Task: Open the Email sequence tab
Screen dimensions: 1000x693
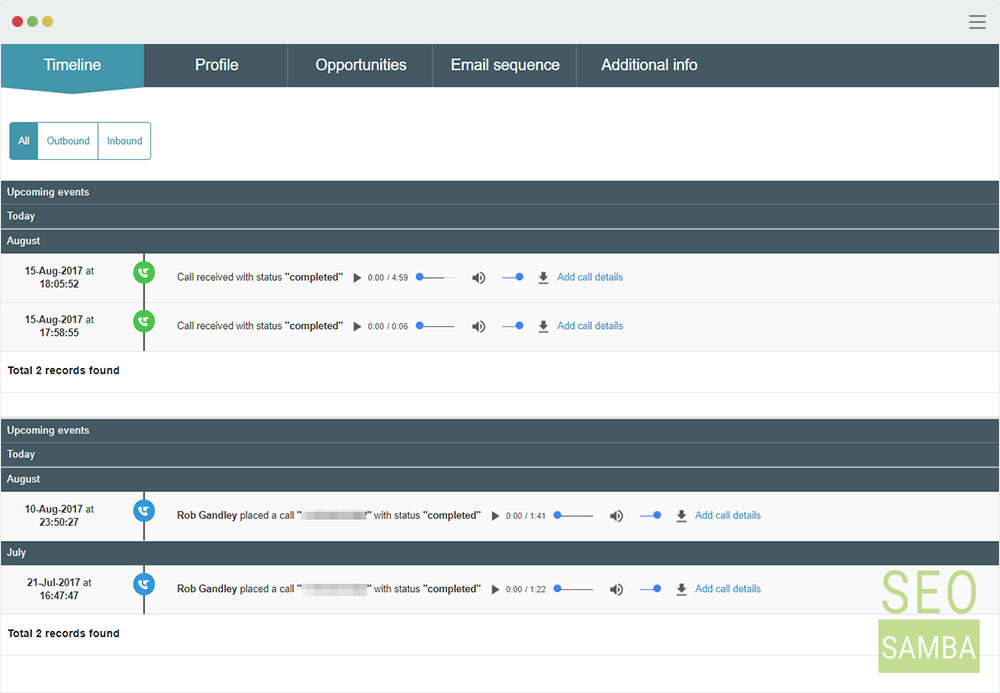Action: point(504,65)
